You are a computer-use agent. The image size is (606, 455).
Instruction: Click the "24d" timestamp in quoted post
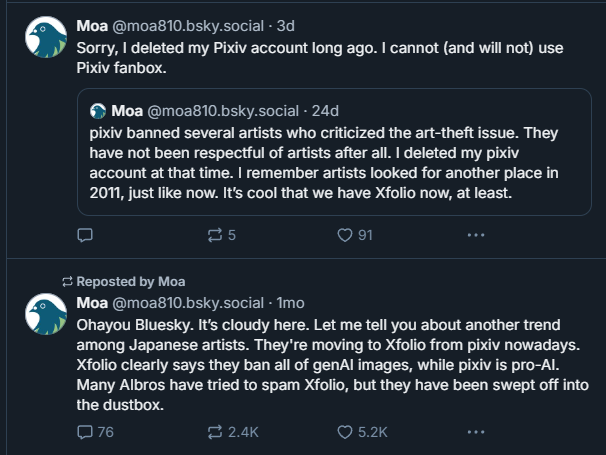pyautogui.click(x=325, y=110)
